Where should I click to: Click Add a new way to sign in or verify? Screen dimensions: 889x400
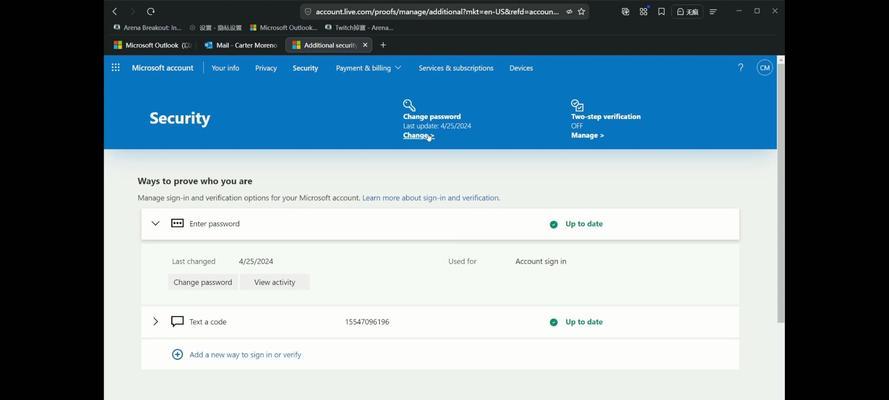pos(245,355)
